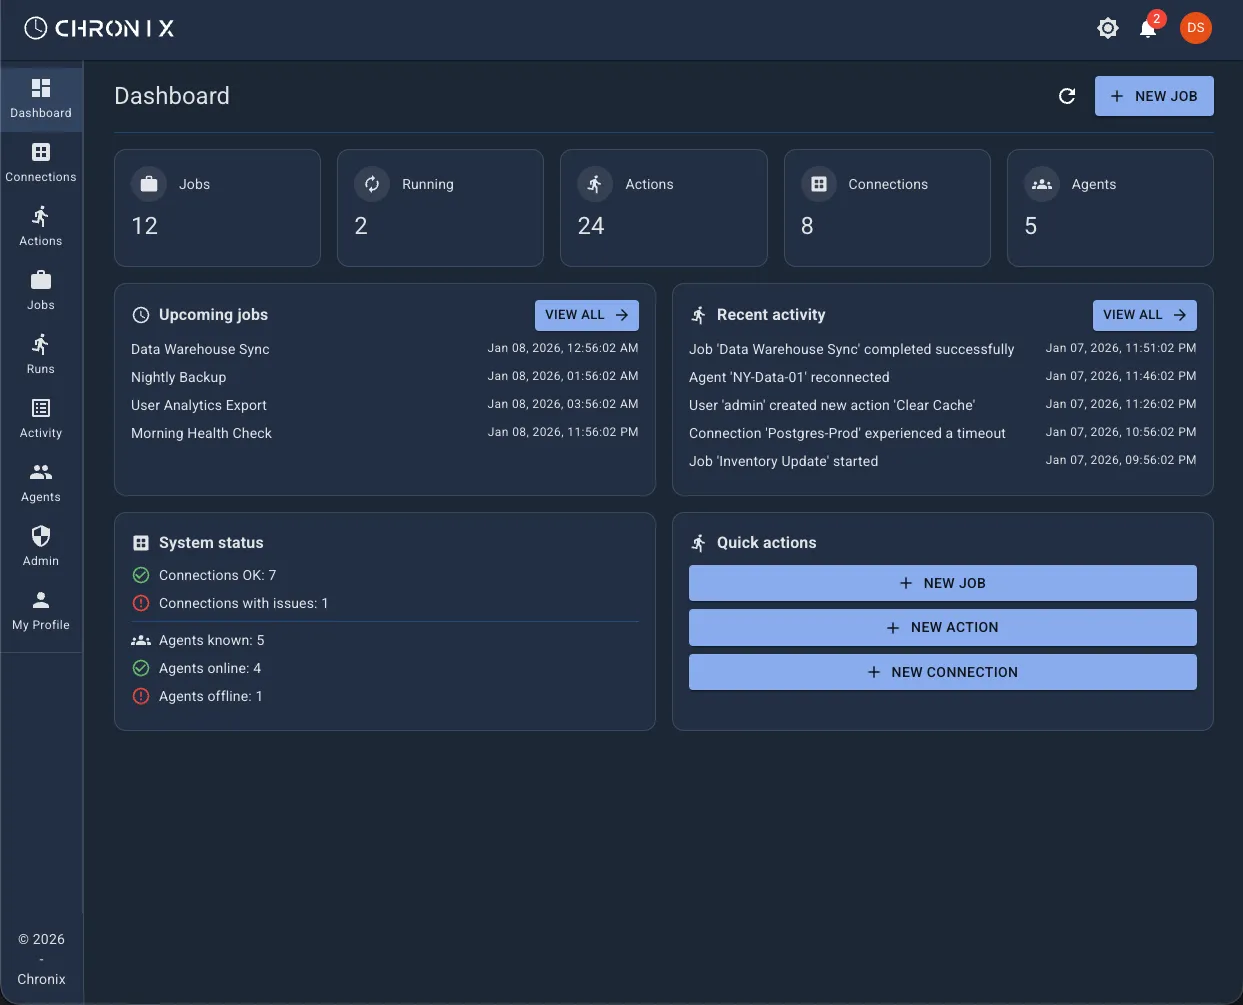Select Dashboard in the sidebar
The image size is (1243, 1005).
(40, 98)
